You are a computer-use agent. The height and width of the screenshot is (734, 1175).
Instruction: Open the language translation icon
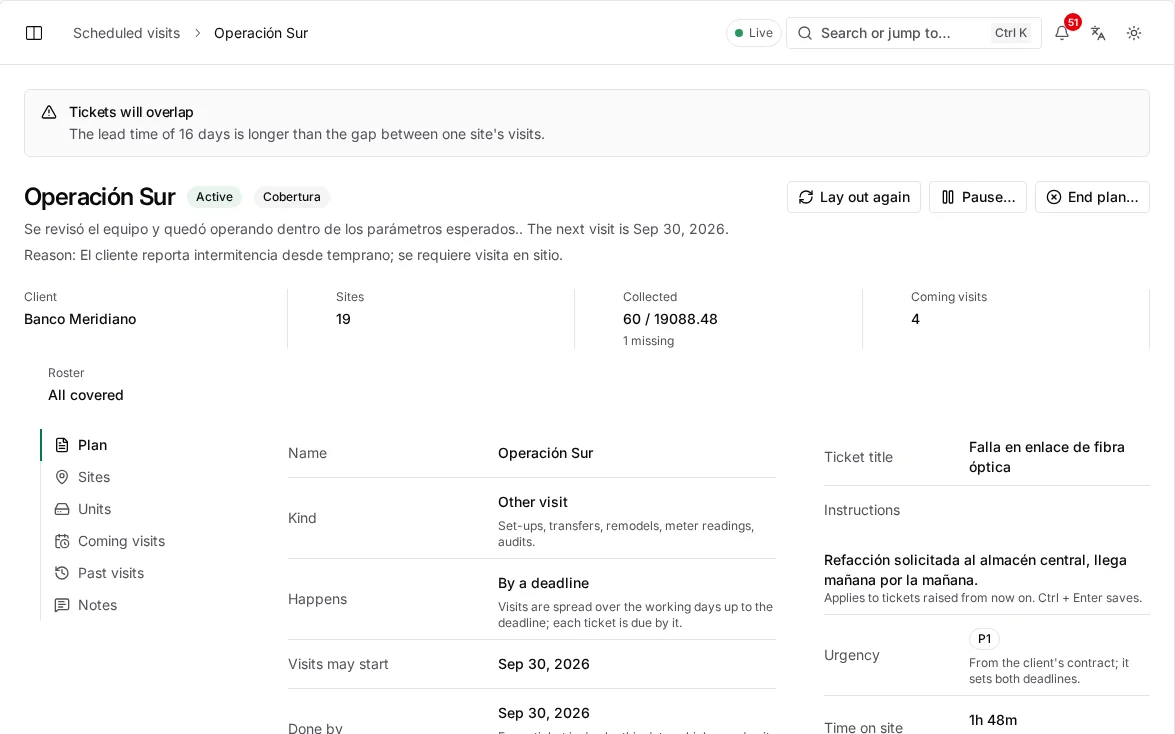[x=1098, y=33]
